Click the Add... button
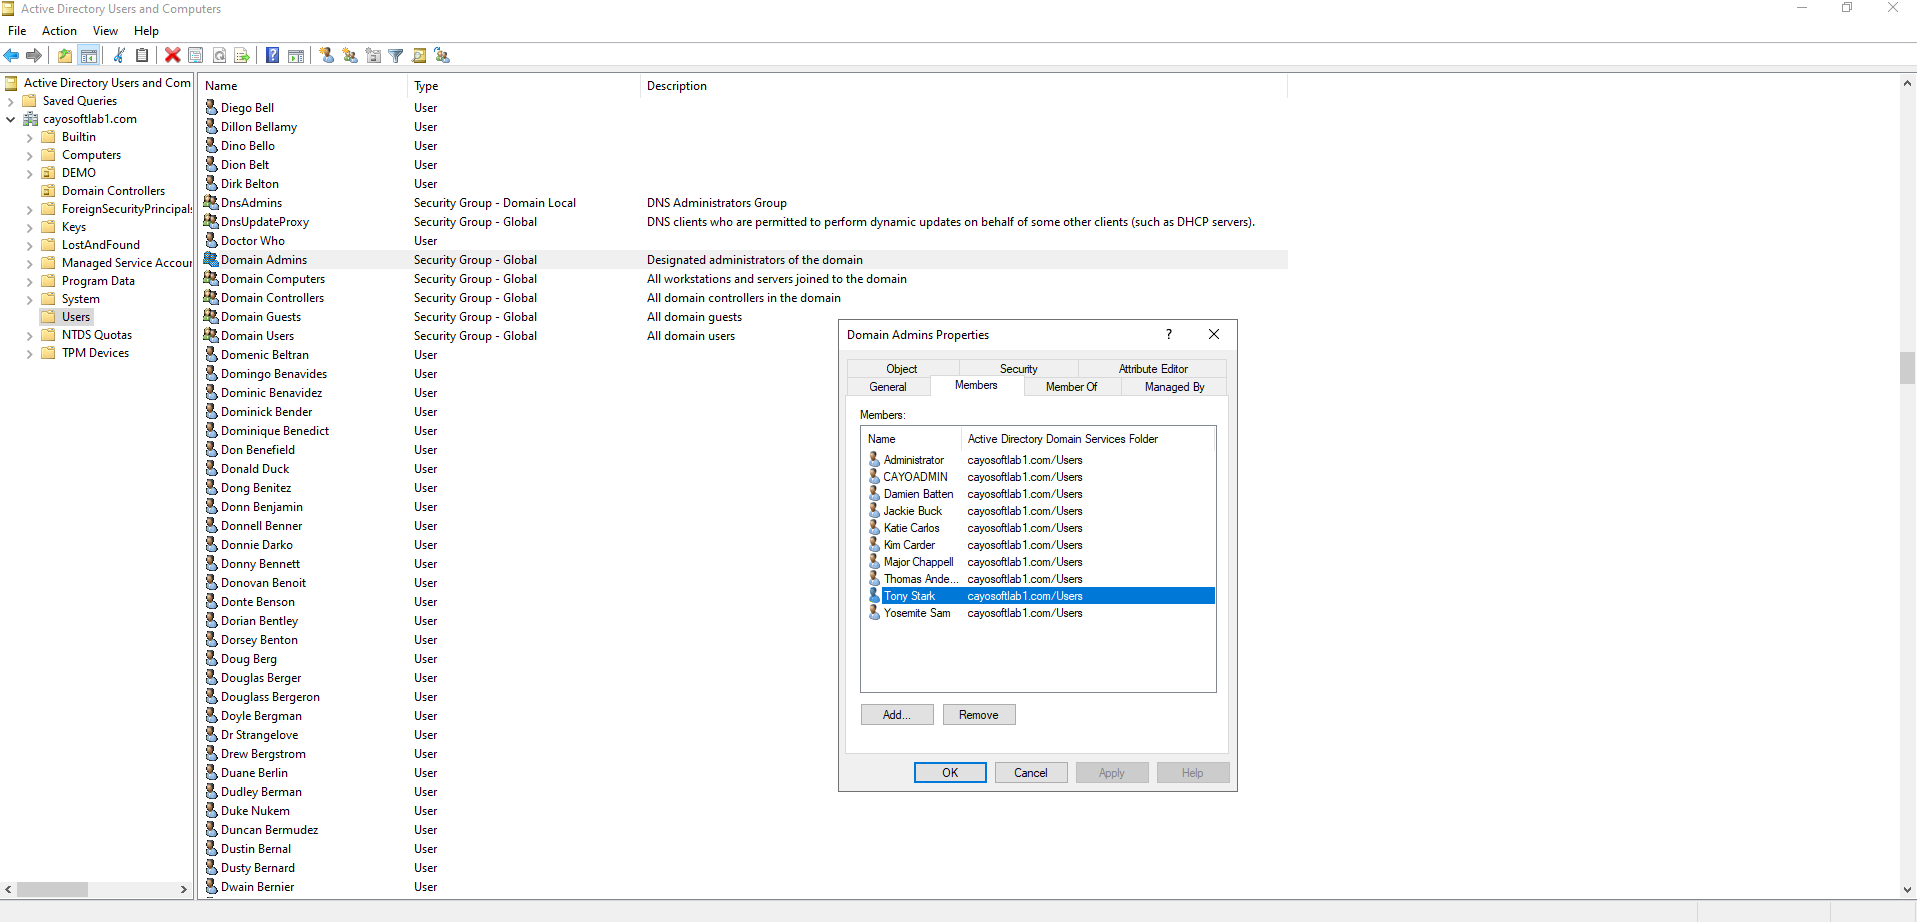This screenshot has height=922, width=1917. 896,715
